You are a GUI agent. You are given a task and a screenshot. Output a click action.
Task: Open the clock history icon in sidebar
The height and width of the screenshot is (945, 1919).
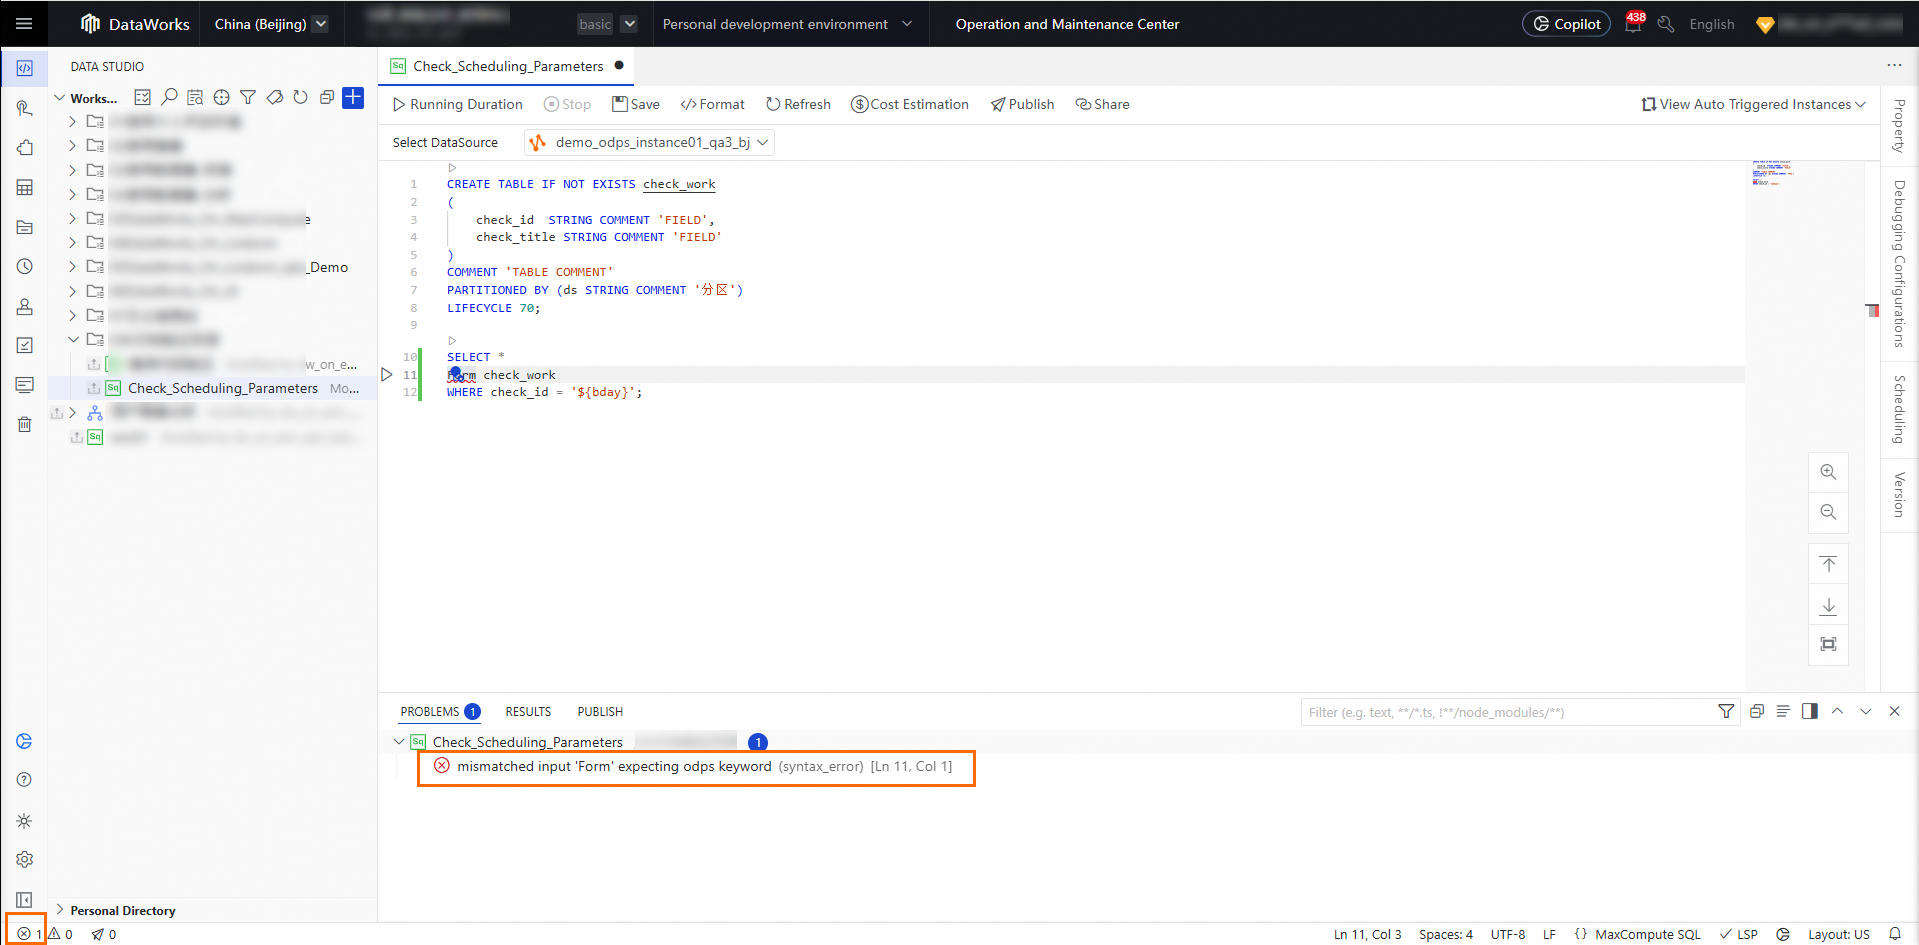25,267
